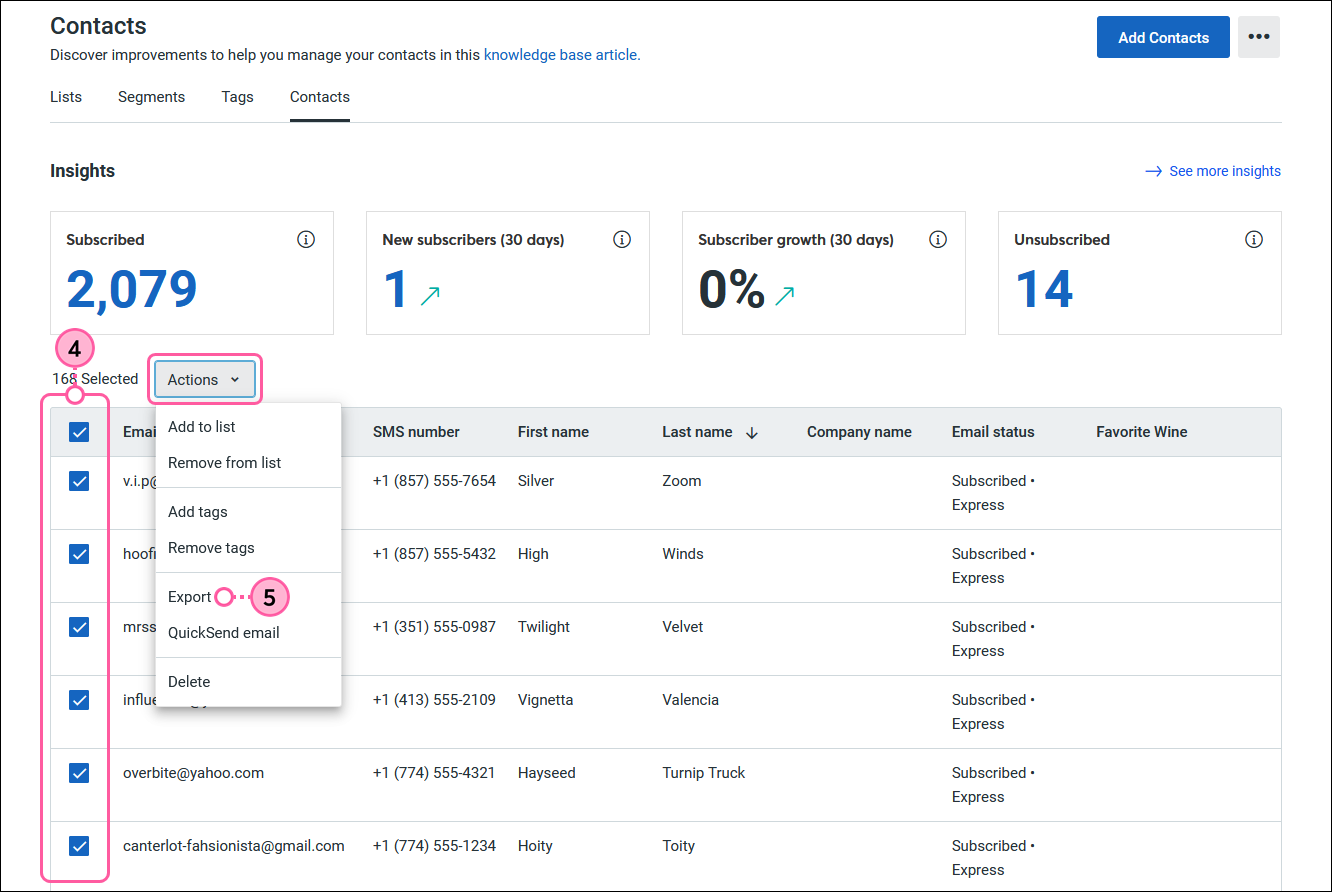Click the Last name column header
Screen dimensions: 1332x892
point(697,432)
